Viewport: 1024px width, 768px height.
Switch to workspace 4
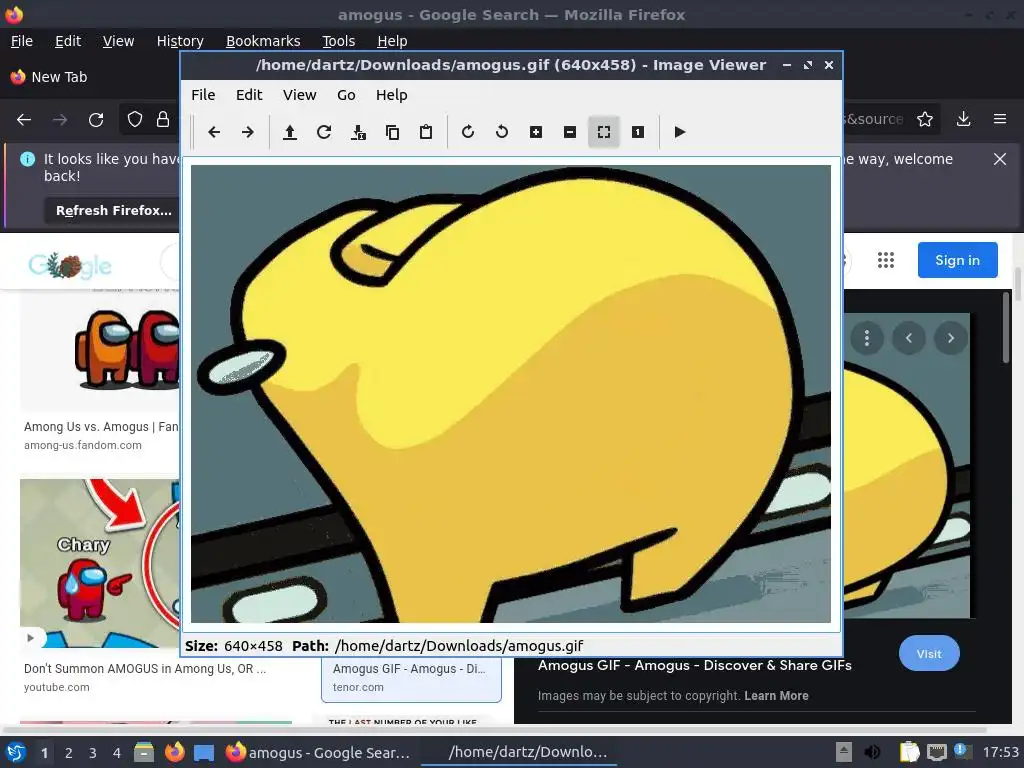pyautogui.click(x=116, y=753)
